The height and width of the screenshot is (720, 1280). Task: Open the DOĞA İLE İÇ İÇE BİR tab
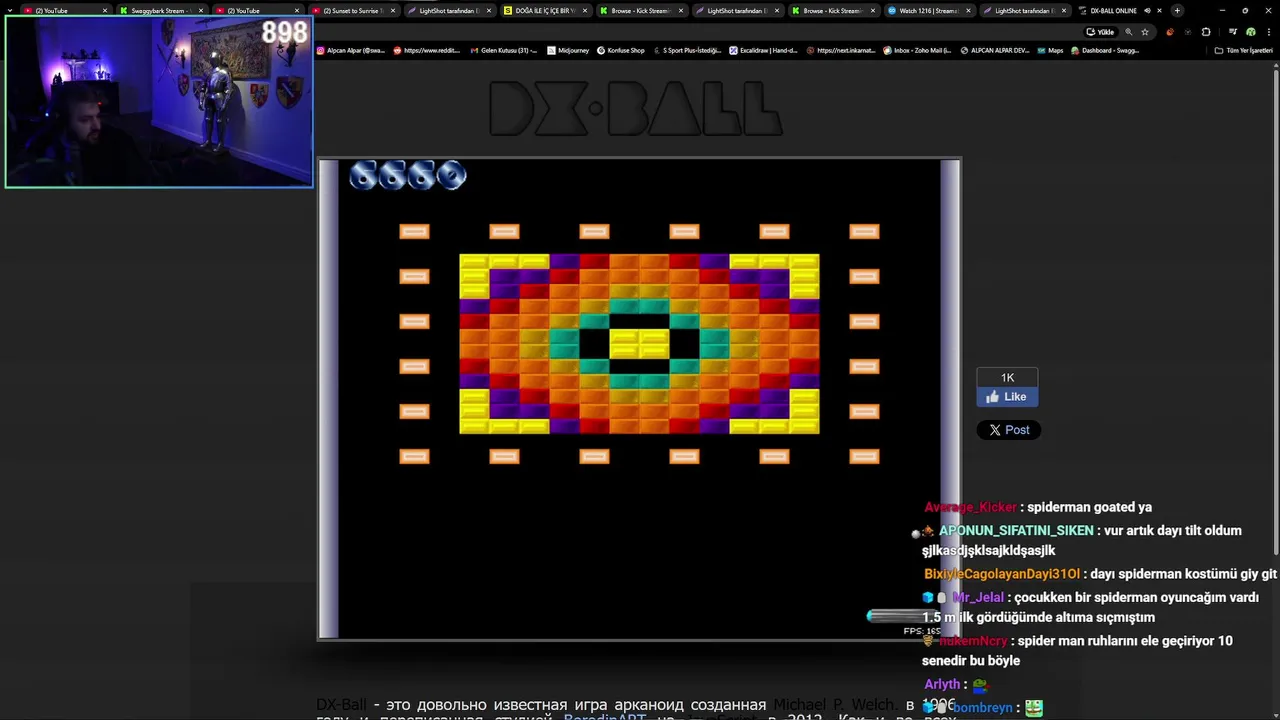pyautogui.click(x=543, y=11)
